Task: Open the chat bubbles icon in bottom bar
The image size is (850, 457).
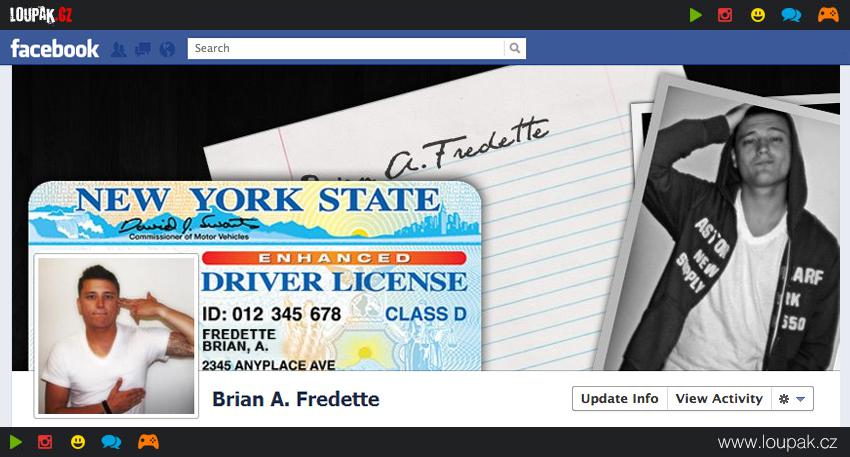Action: tap(111, 442)
